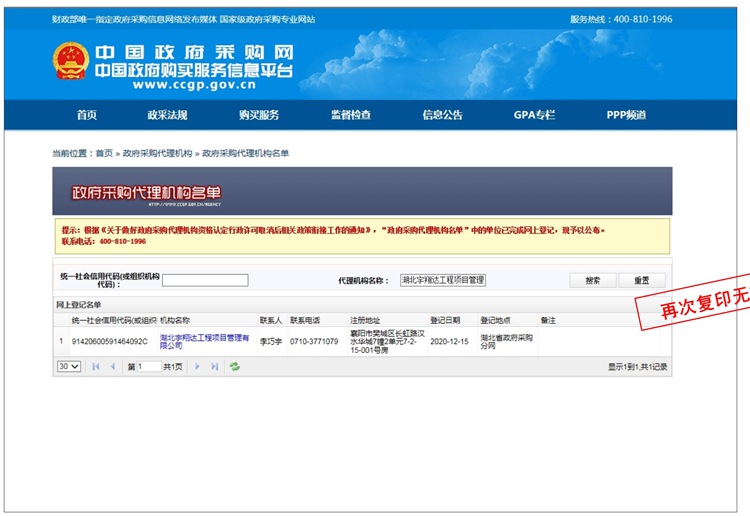Select contact name cell 李巧宇
Screen dimensions: 750x516
tap(271, 341)
